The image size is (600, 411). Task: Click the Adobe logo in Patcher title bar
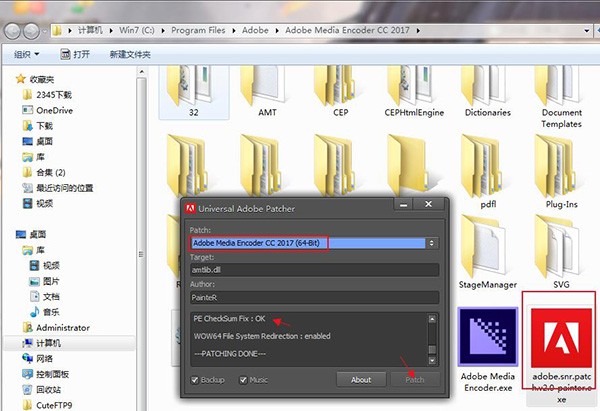pyautogui.click(x=190, y=209)
